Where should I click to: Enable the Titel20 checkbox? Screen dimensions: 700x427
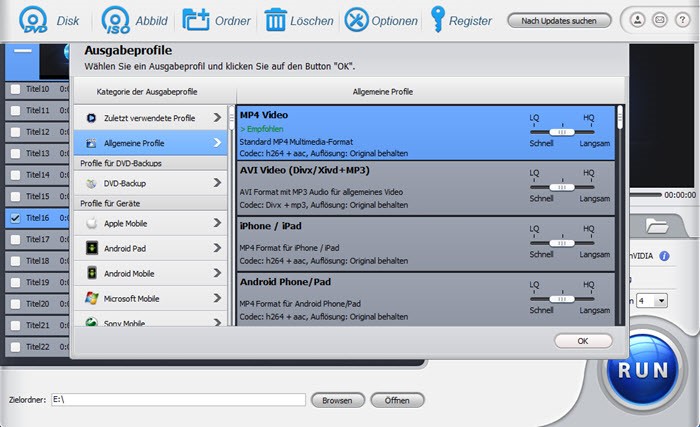(15, 304)
